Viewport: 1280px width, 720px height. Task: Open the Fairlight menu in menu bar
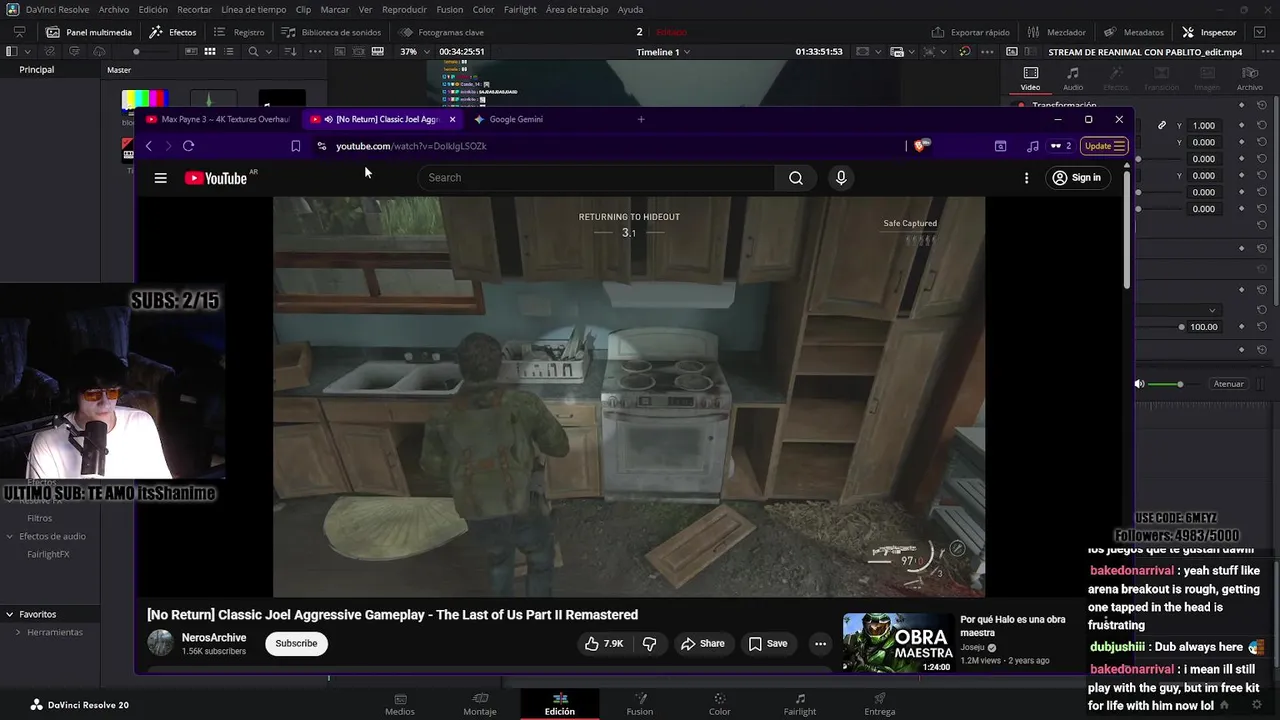(520, 9)
